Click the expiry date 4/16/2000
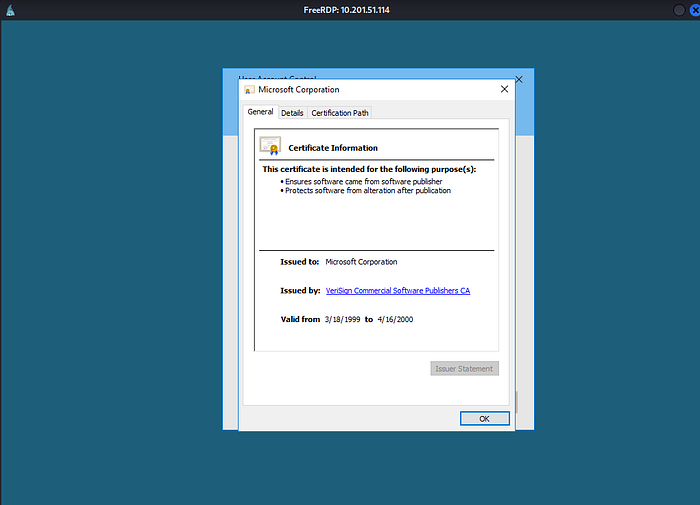This screenshot has height=505, width=700. click(x=395, y=319)
